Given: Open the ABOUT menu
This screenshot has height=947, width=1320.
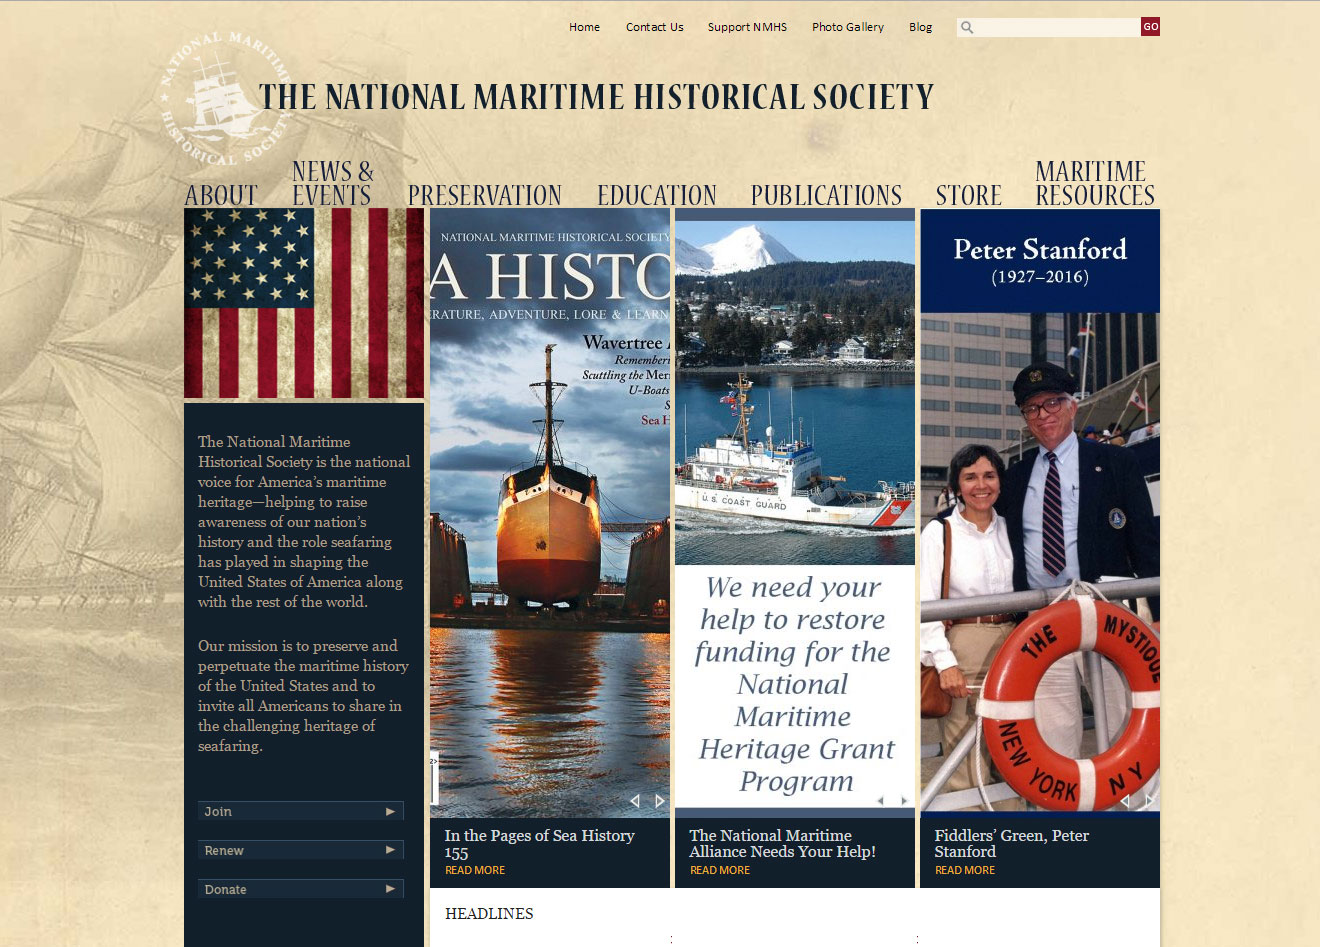Looking at the screenshot, I should [221, 195].
